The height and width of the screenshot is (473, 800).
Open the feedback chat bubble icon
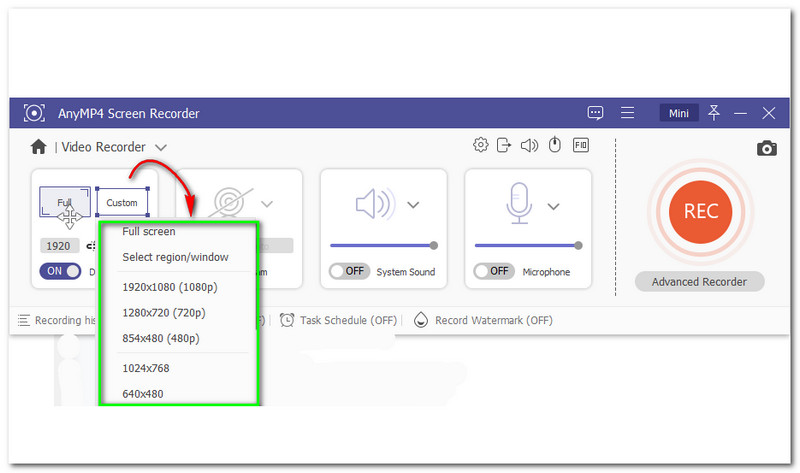595,113
